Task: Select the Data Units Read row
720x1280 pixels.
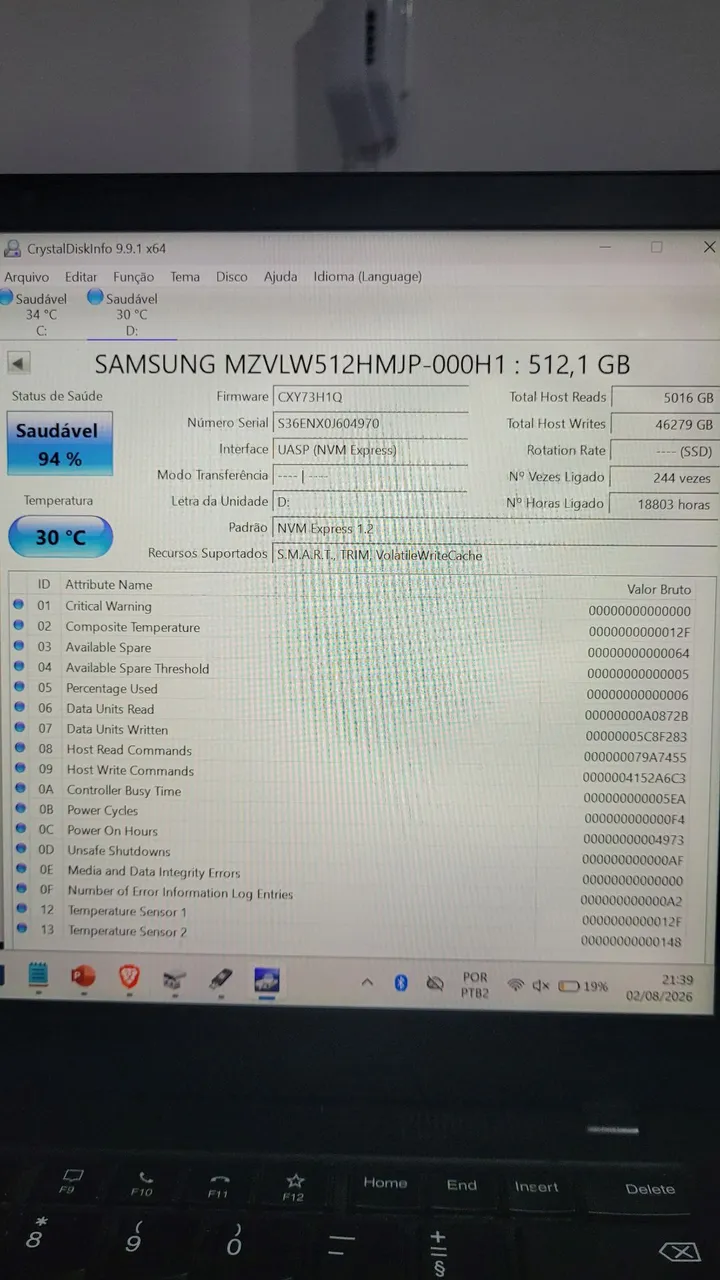Action: [x=362, y=710]
